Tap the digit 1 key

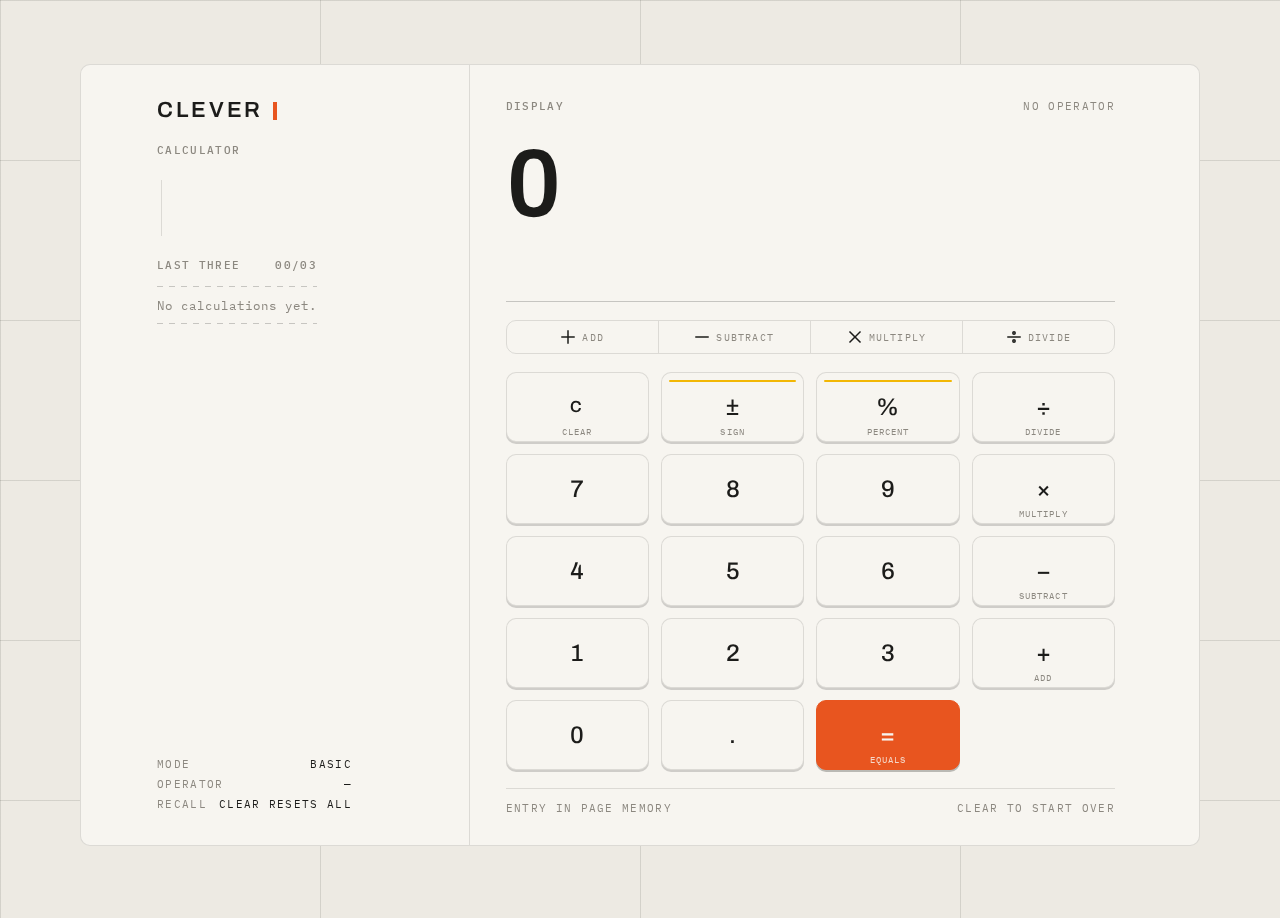click(577, 653)
